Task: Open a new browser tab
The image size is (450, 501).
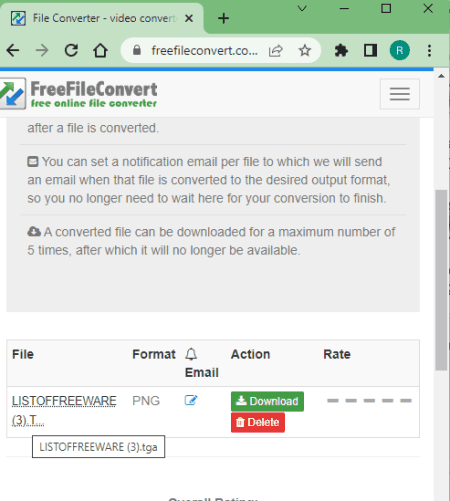Action: point(223,18)
